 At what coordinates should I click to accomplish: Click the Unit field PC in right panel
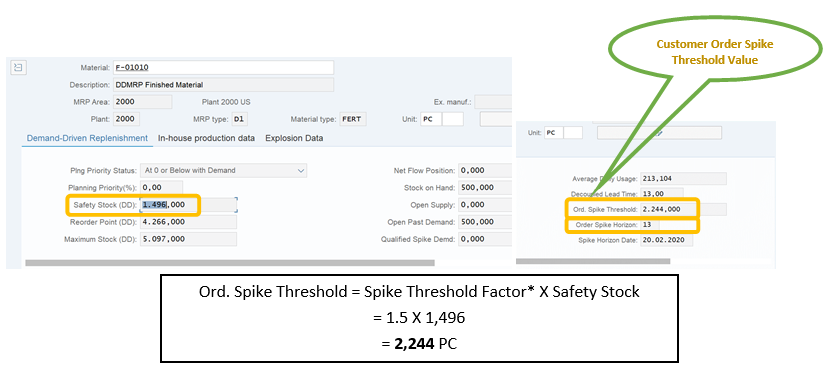554,133
